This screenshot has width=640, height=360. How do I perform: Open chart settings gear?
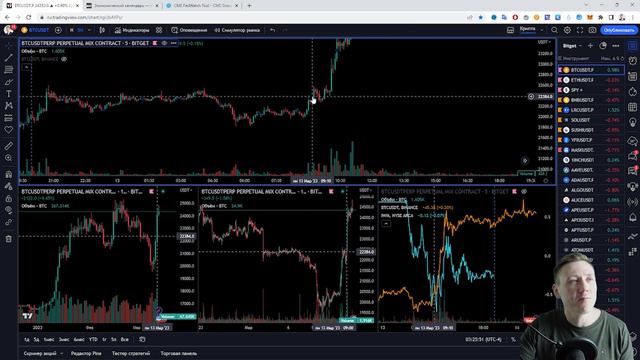coord(567,30)
